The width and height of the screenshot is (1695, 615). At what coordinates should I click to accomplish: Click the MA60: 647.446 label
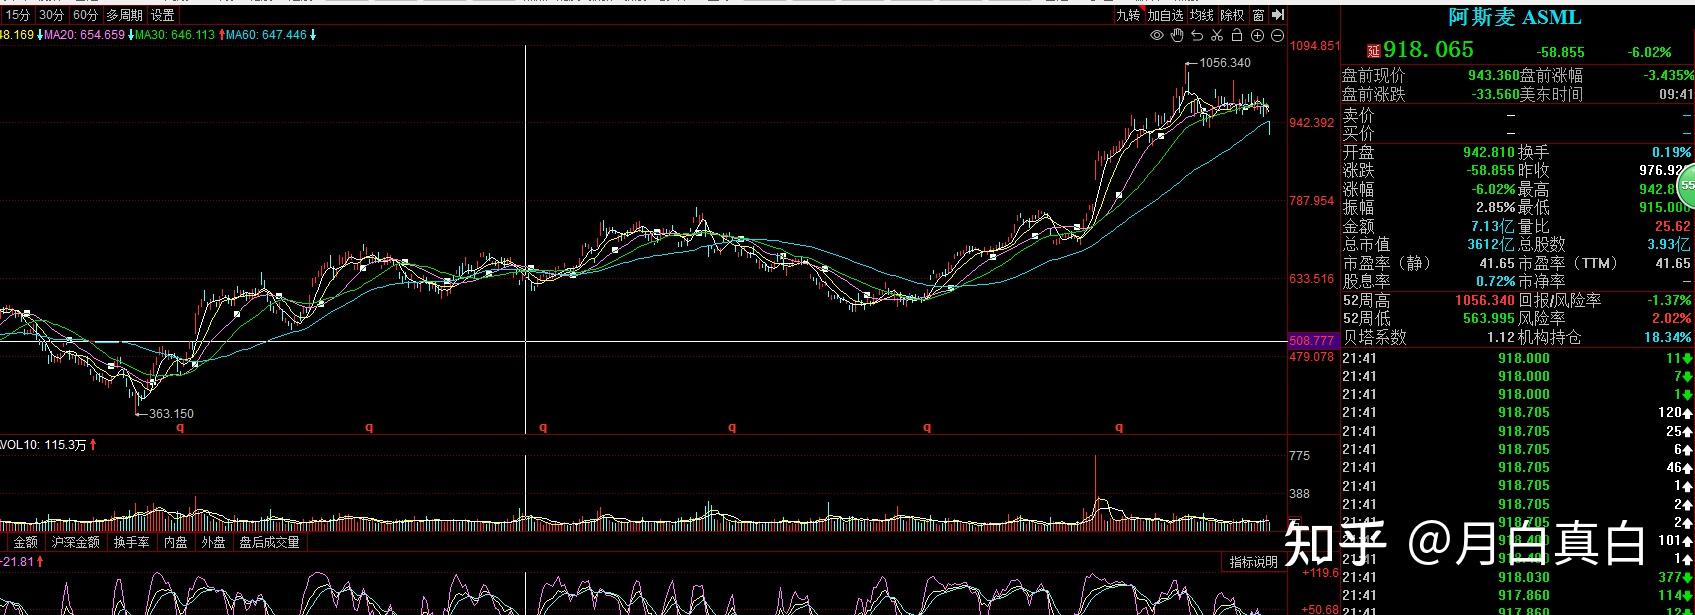266,35
